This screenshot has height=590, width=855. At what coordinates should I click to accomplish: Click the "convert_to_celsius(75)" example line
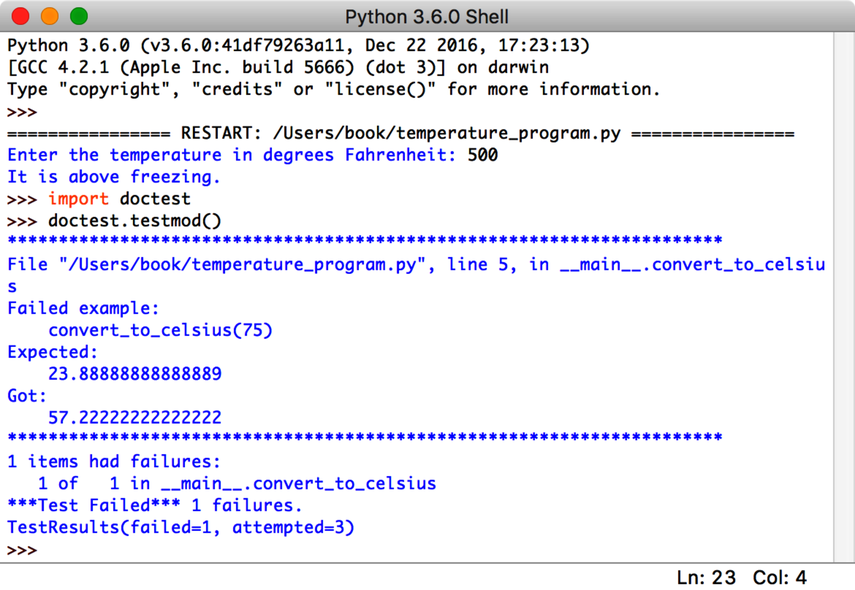pos(160,330)
